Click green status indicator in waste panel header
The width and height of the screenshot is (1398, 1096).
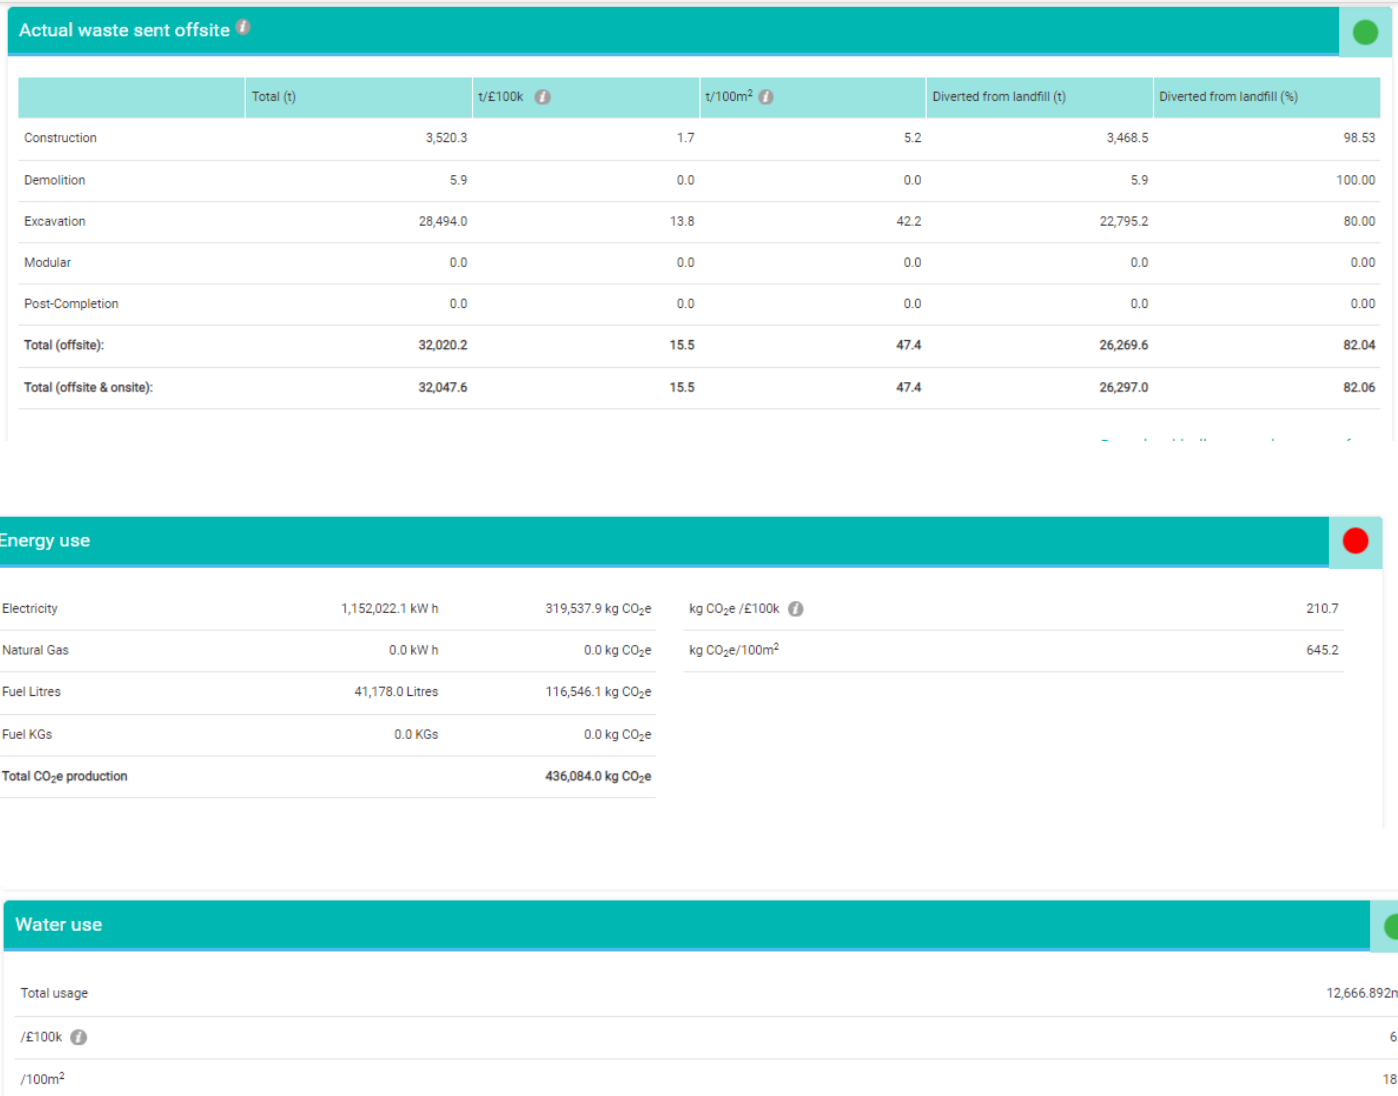pyautogui.click(x=1365, y=32)
